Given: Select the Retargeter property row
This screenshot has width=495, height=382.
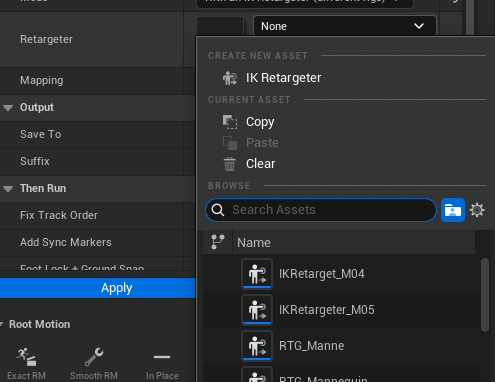Looking at the screenshot, I should [97, 39].
